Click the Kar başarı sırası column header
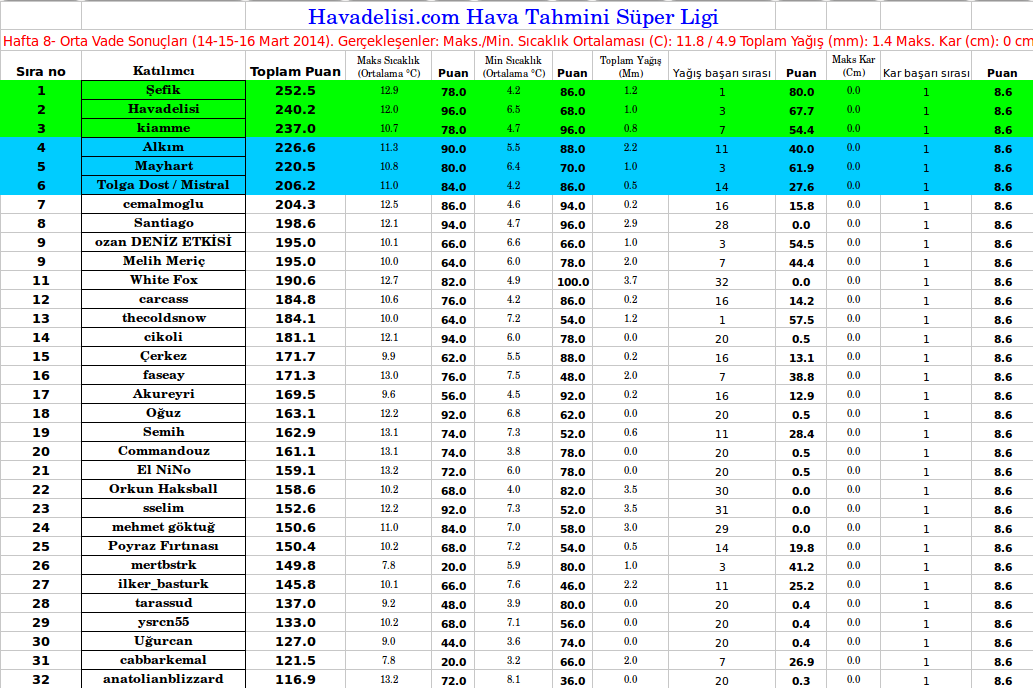 click(x=925, y=73)
